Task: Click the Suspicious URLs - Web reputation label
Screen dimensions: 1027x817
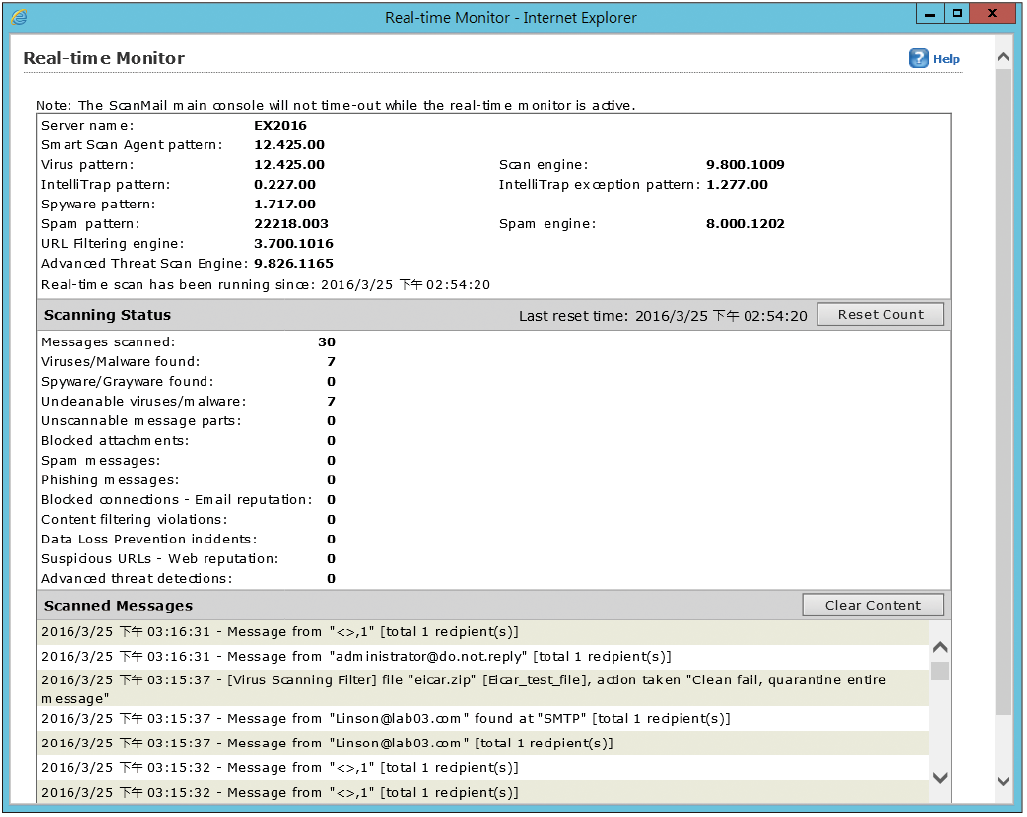Action: tap(159, 559)
